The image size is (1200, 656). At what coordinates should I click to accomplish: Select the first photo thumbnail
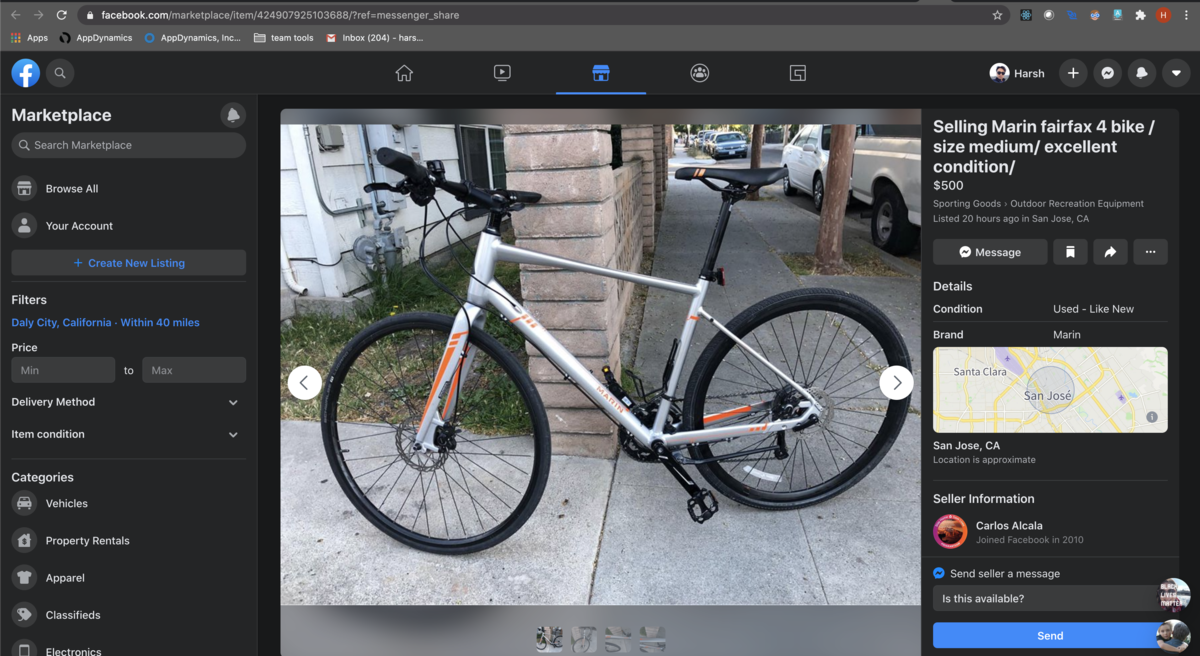tap(549, 639)
